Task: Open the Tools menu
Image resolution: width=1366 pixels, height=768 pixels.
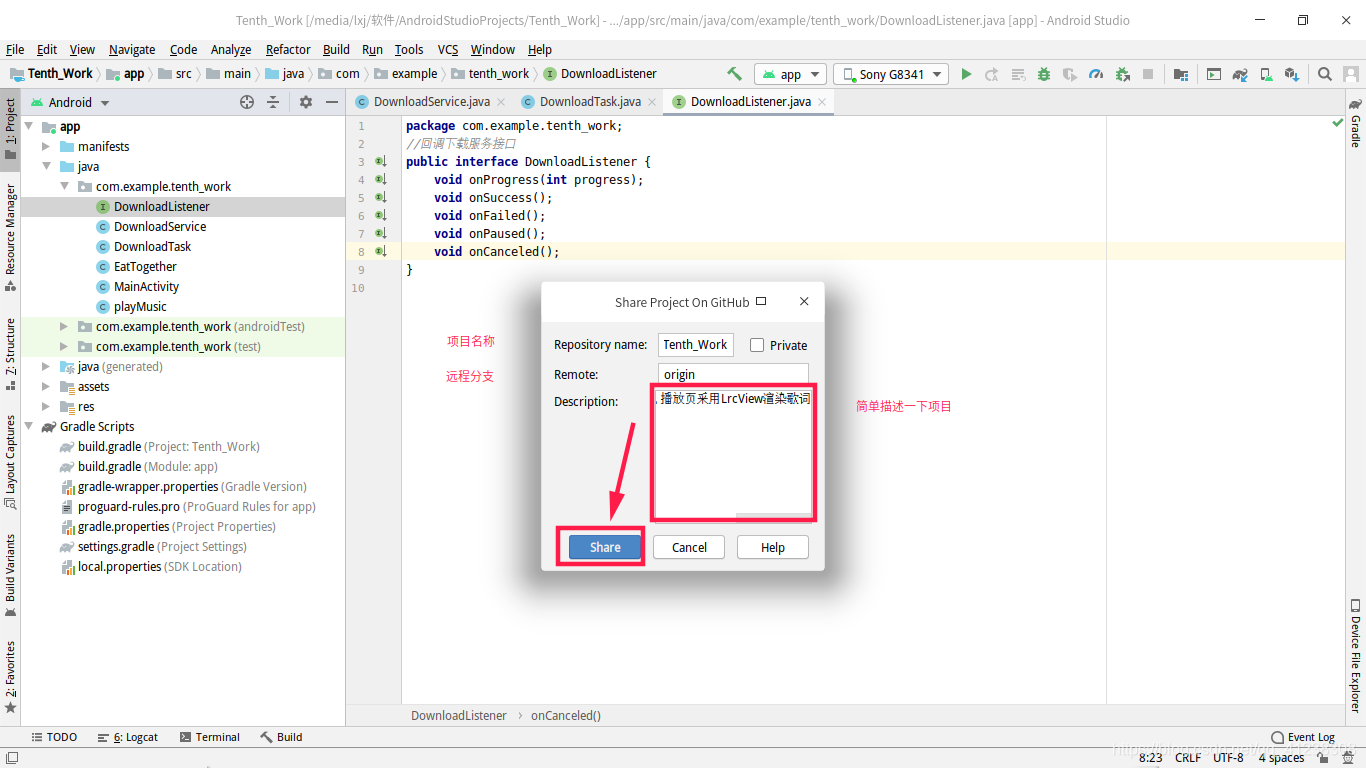Action: 409,49
